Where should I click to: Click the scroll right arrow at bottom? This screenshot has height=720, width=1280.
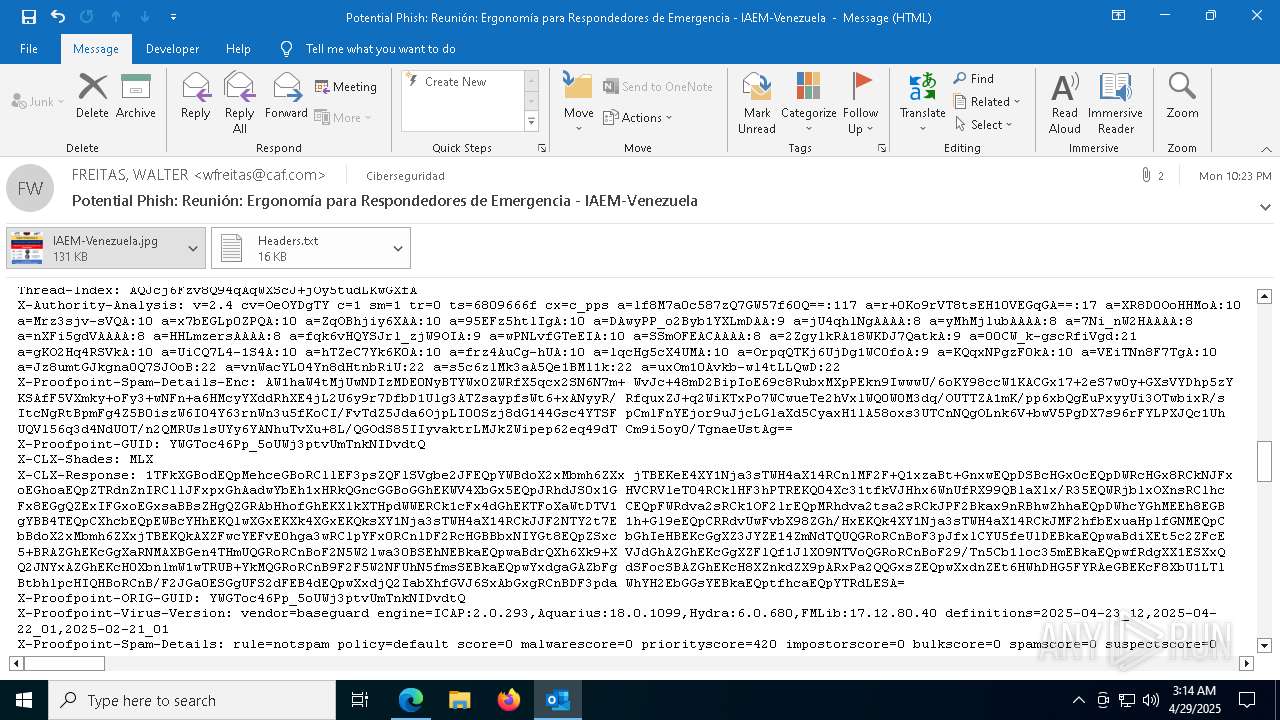point(1246,663)
